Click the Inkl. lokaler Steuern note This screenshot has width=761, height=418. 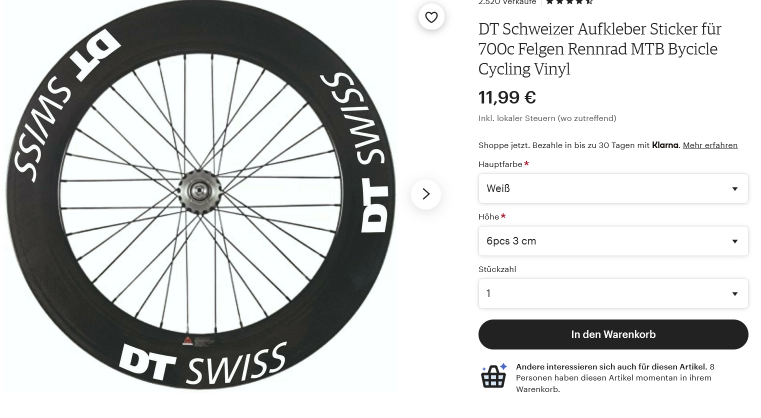click(x=547, y=119)
